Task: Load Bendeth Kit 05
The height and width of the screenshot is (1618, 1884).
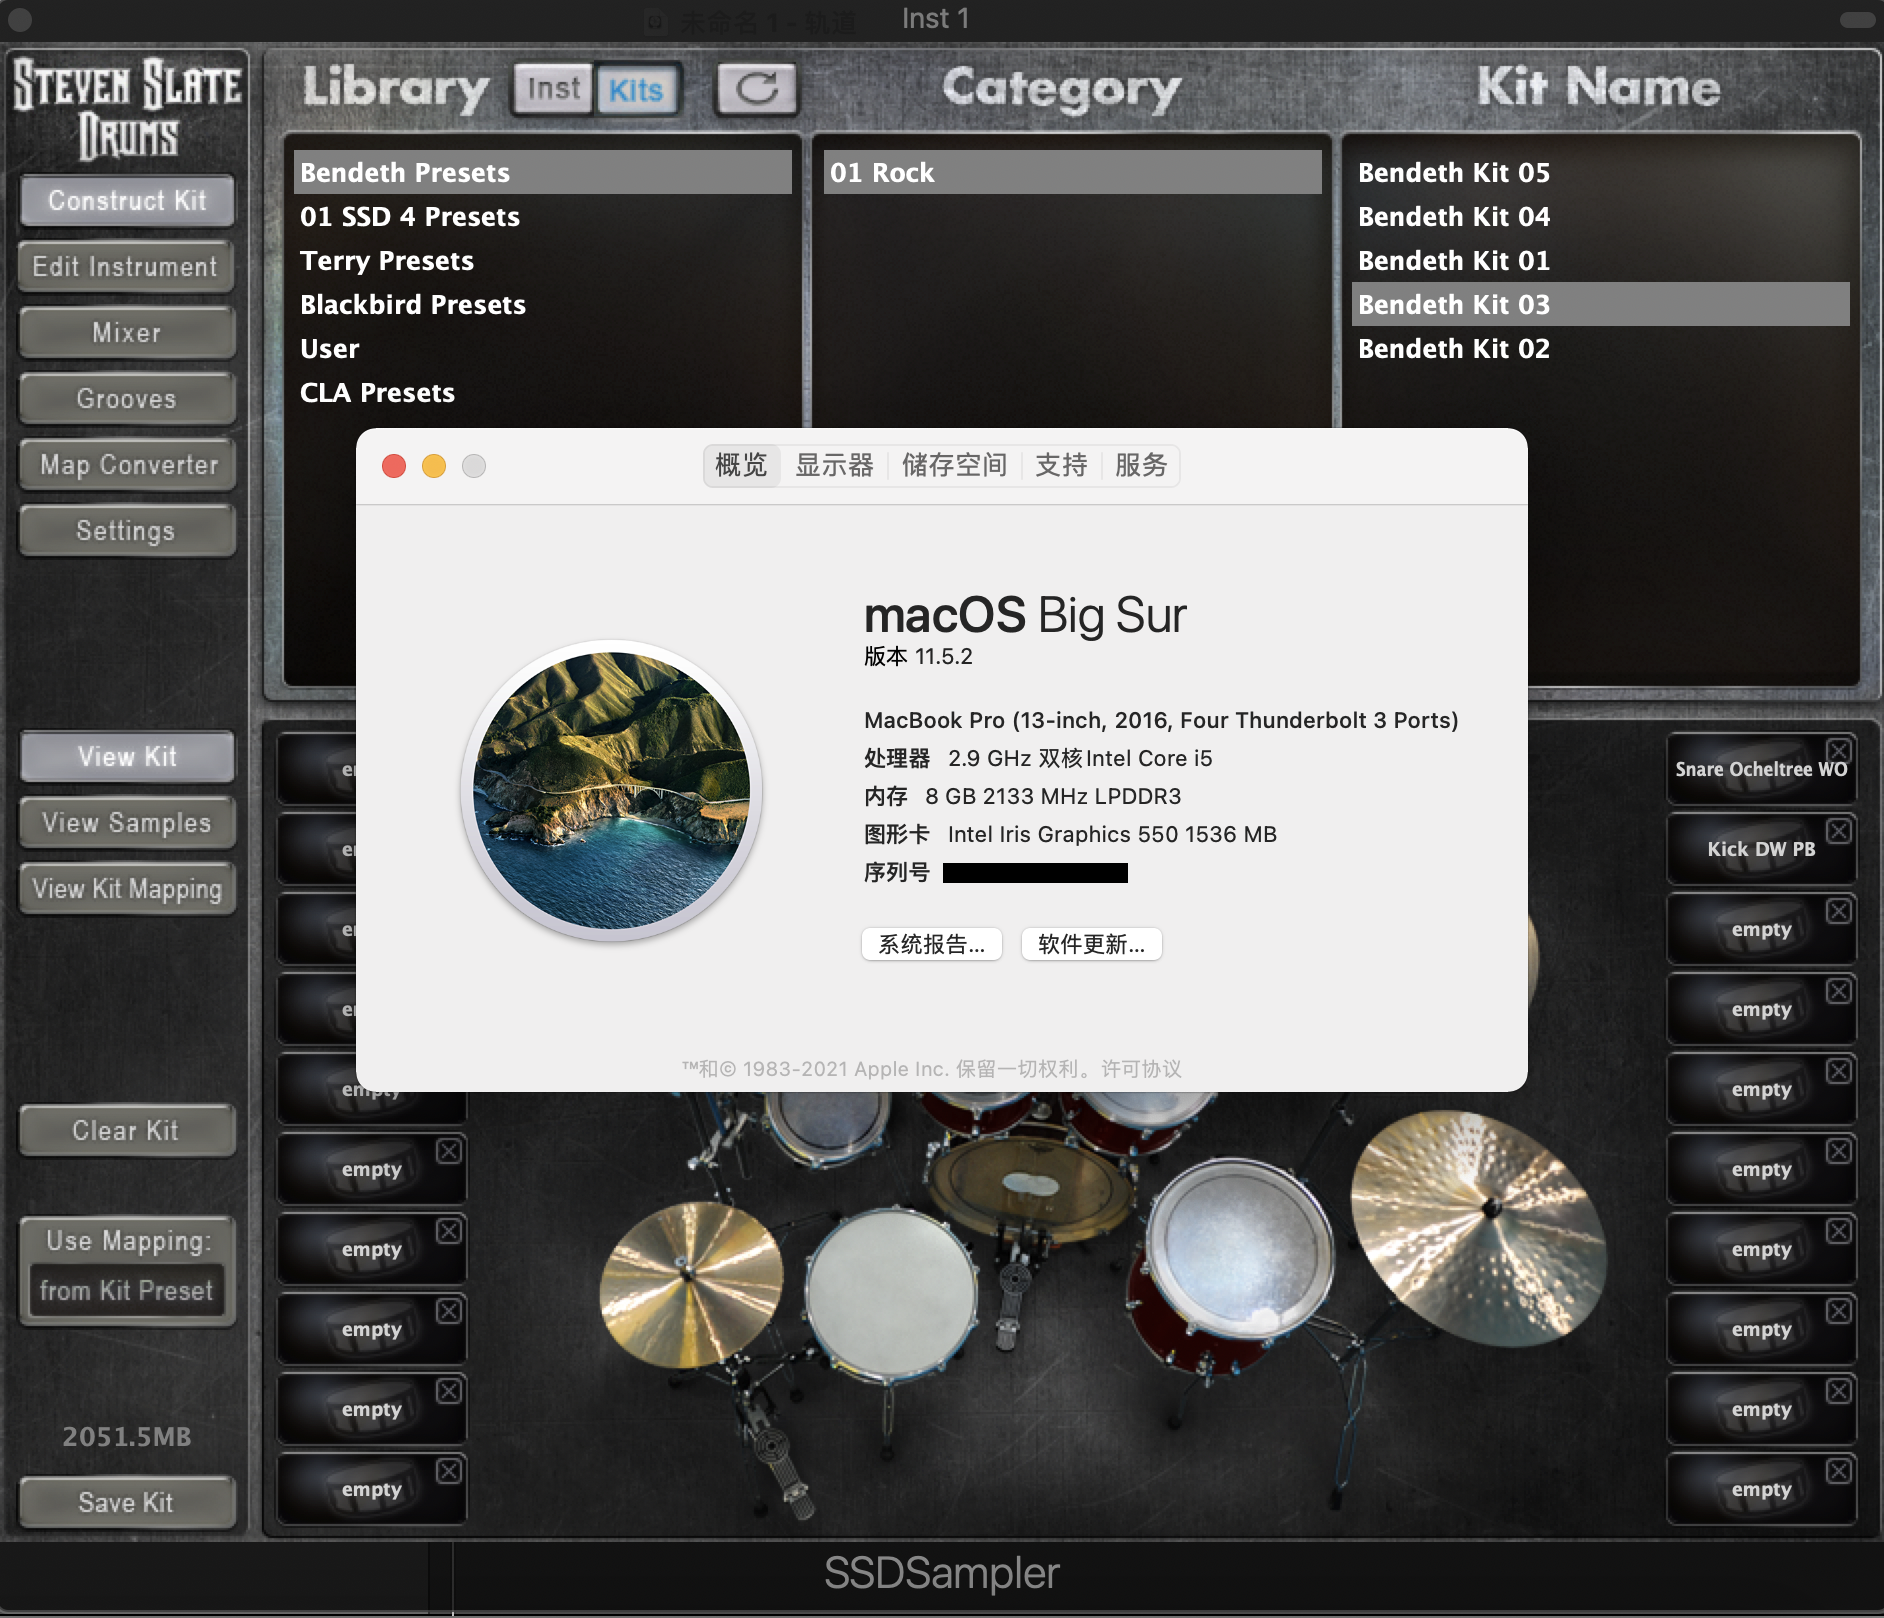Action: click(x=1600, y=172)
